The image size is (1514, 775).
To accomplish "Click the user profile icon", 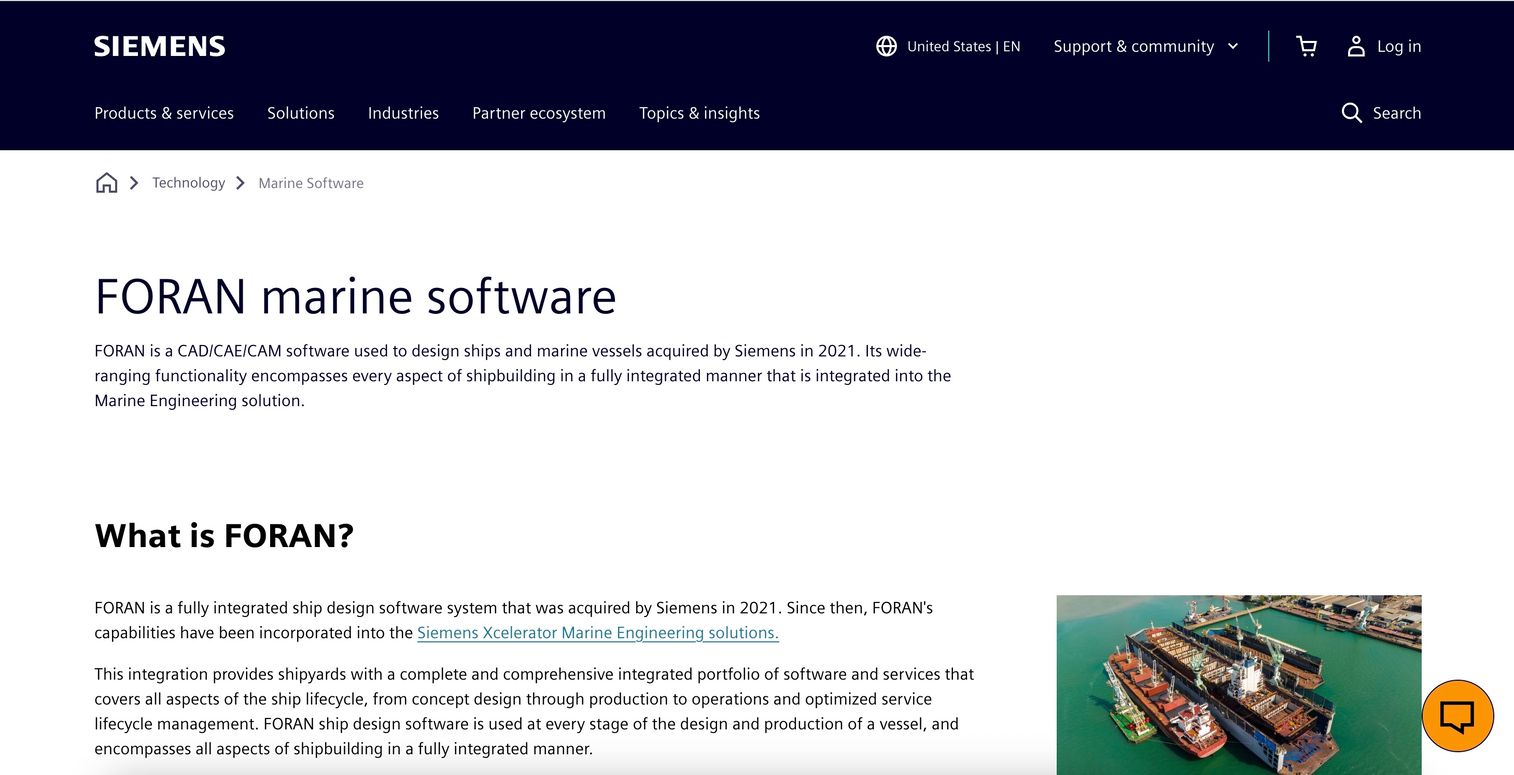I will [1356, 46].
